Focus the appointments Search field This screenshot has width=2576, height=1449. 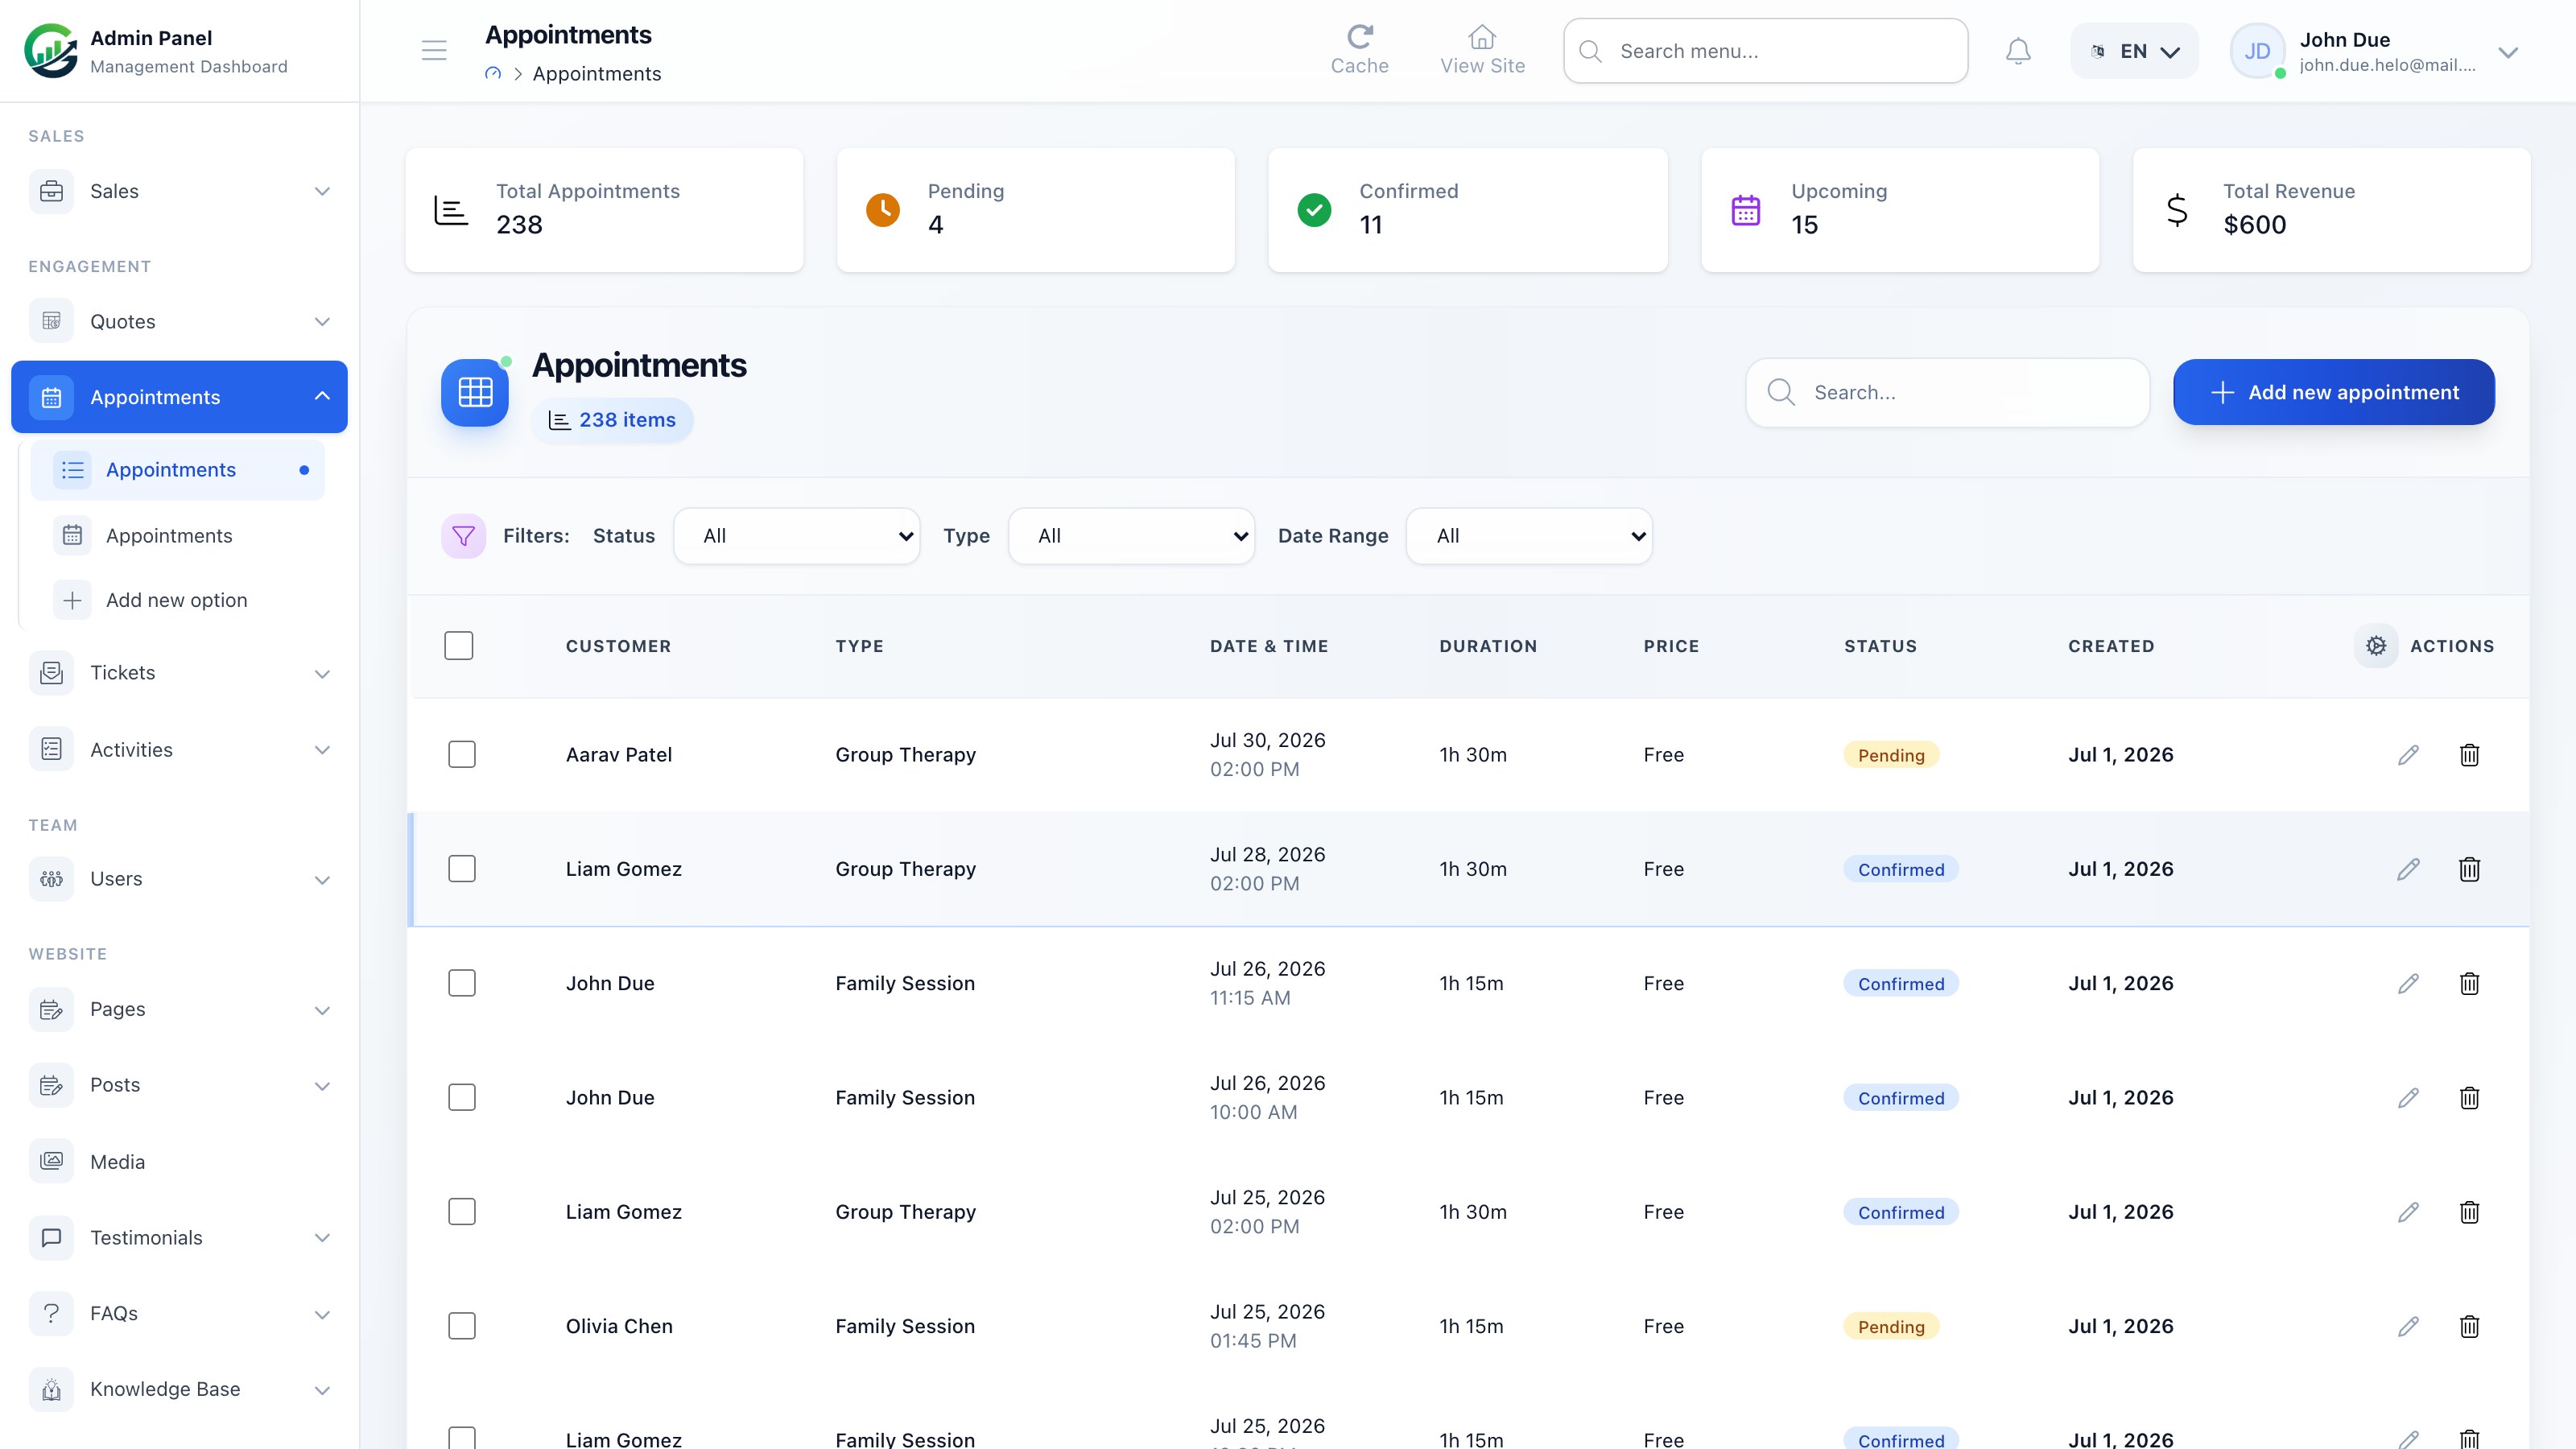coord(1948,392)
